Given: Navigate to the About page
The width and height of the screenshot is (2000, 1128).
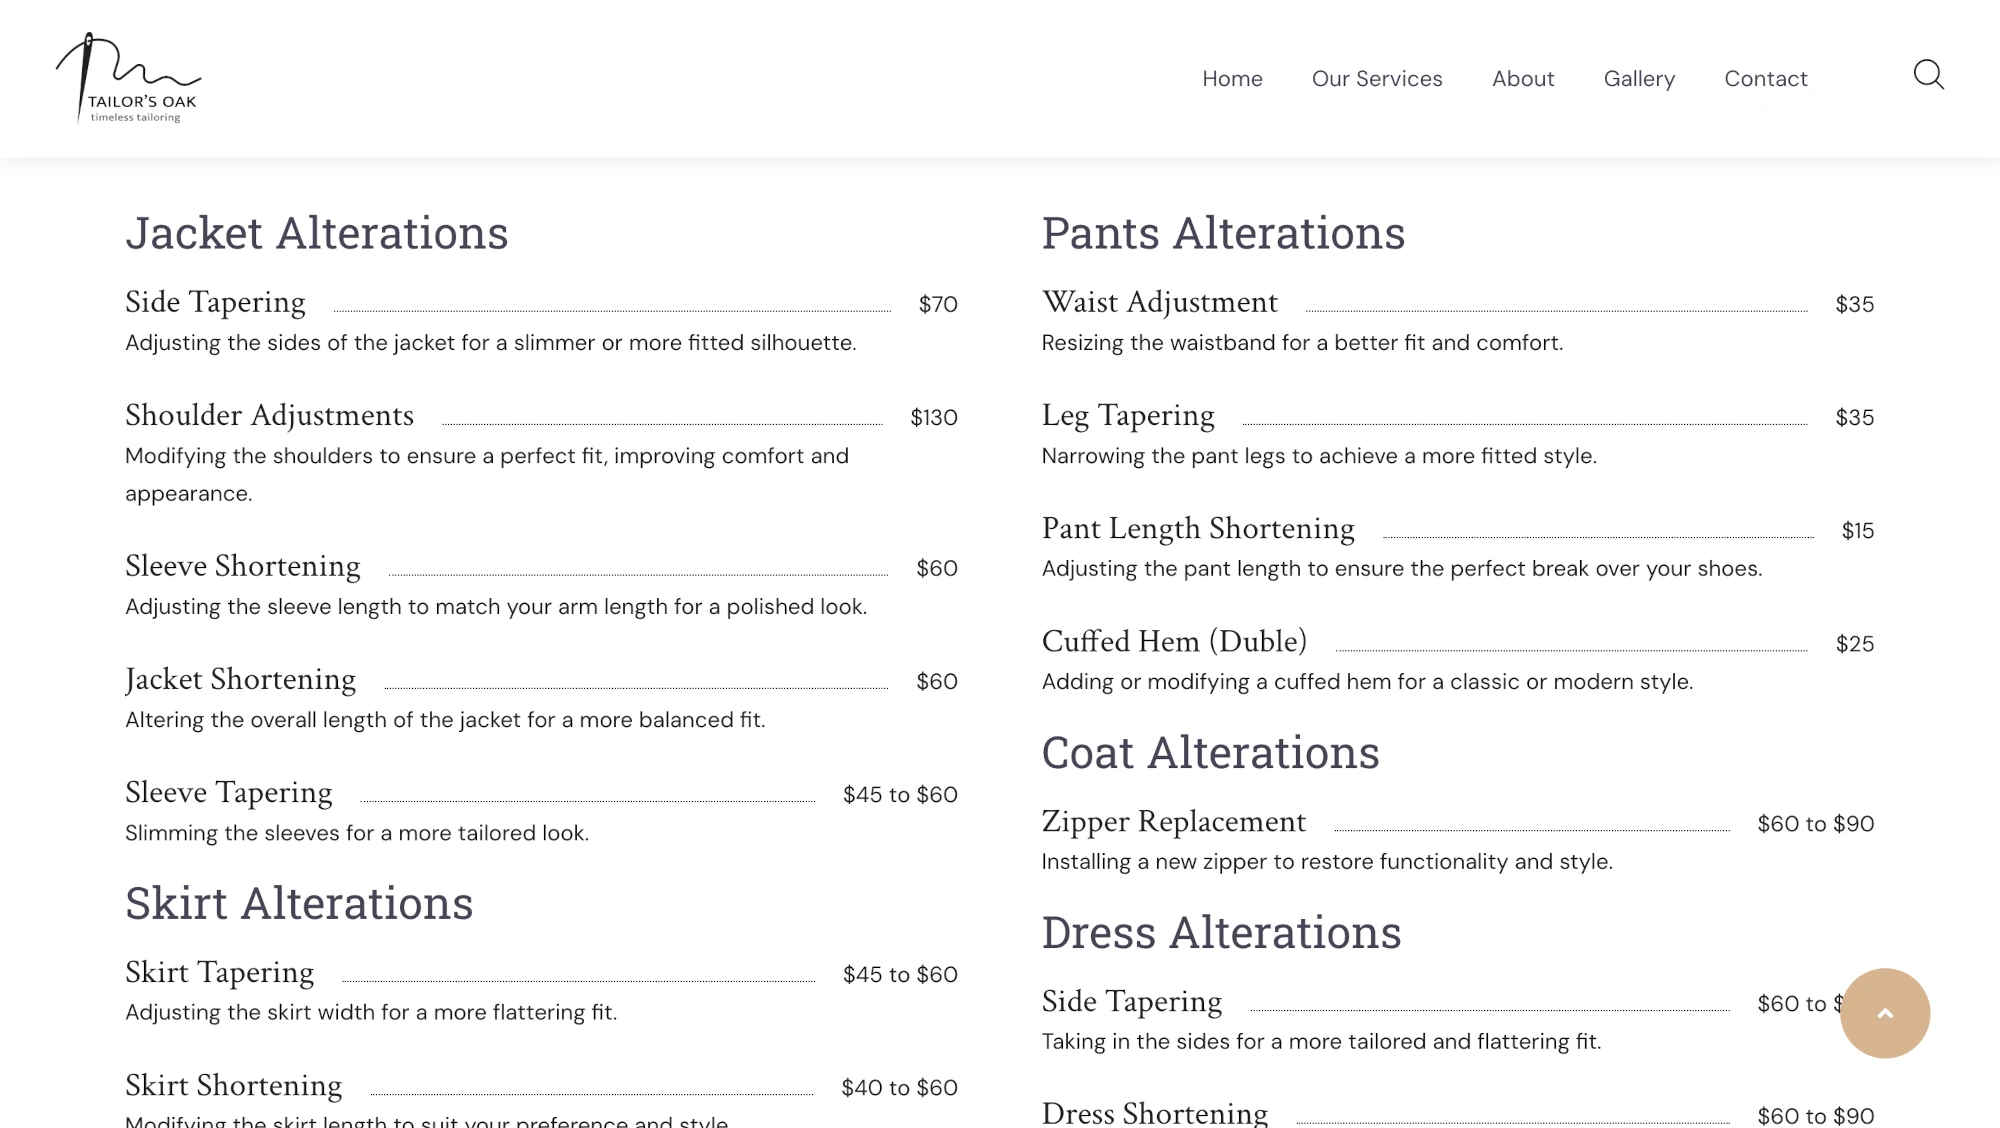Looking at the screenshot, I should pyautogui.click(x=1523, y=79).
